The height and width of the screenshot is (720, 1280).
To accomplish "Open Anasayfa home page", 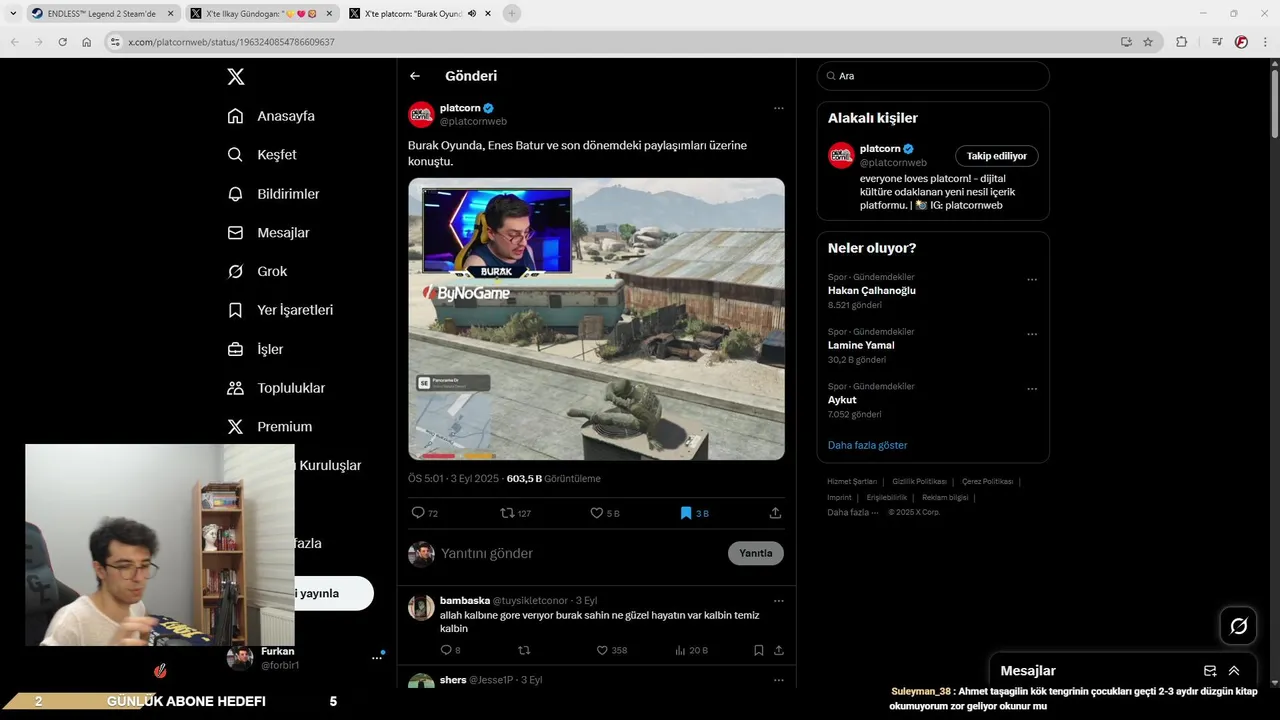I will [271, 116].
